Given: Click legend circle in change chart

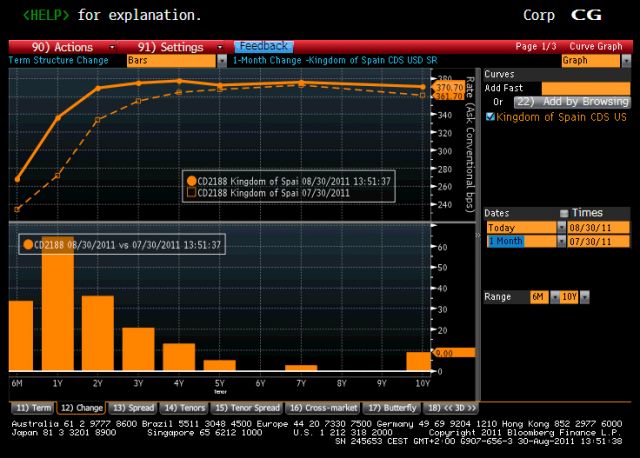Looking at the screenshot, I should click(28, 245).
